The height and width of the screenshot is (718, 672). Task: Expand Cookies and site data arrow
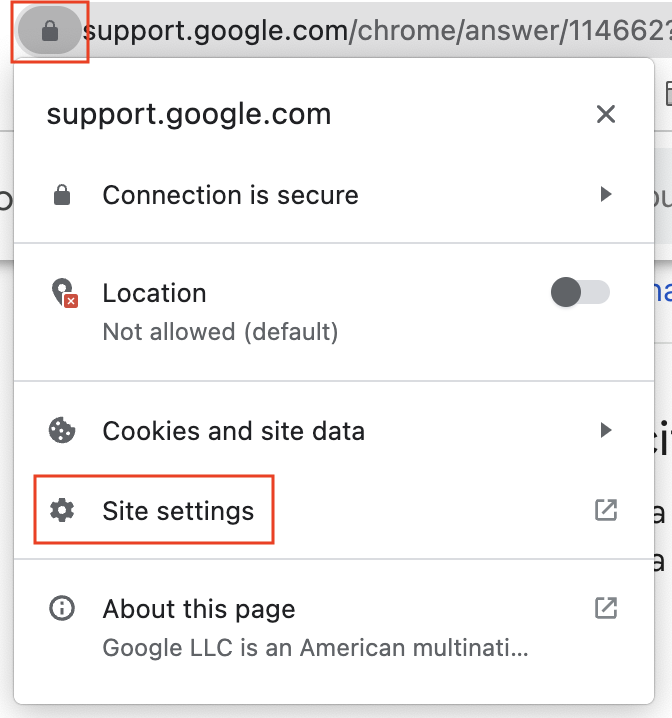605,431
